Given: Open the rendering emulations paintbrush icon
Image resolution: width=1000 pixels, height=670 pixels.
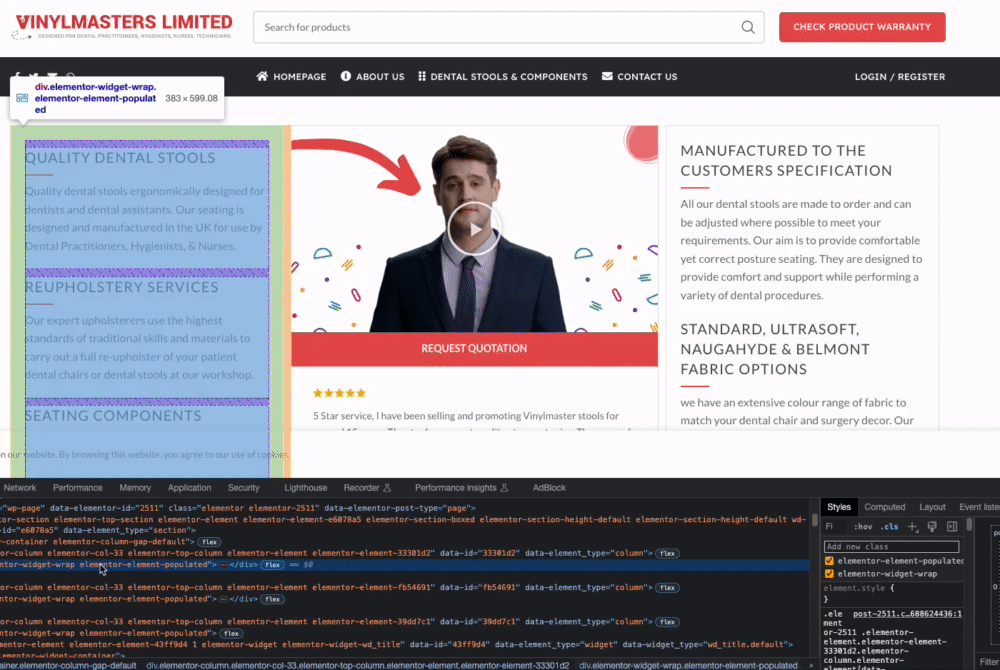Looking at the screenshot, I should (932, 527).
